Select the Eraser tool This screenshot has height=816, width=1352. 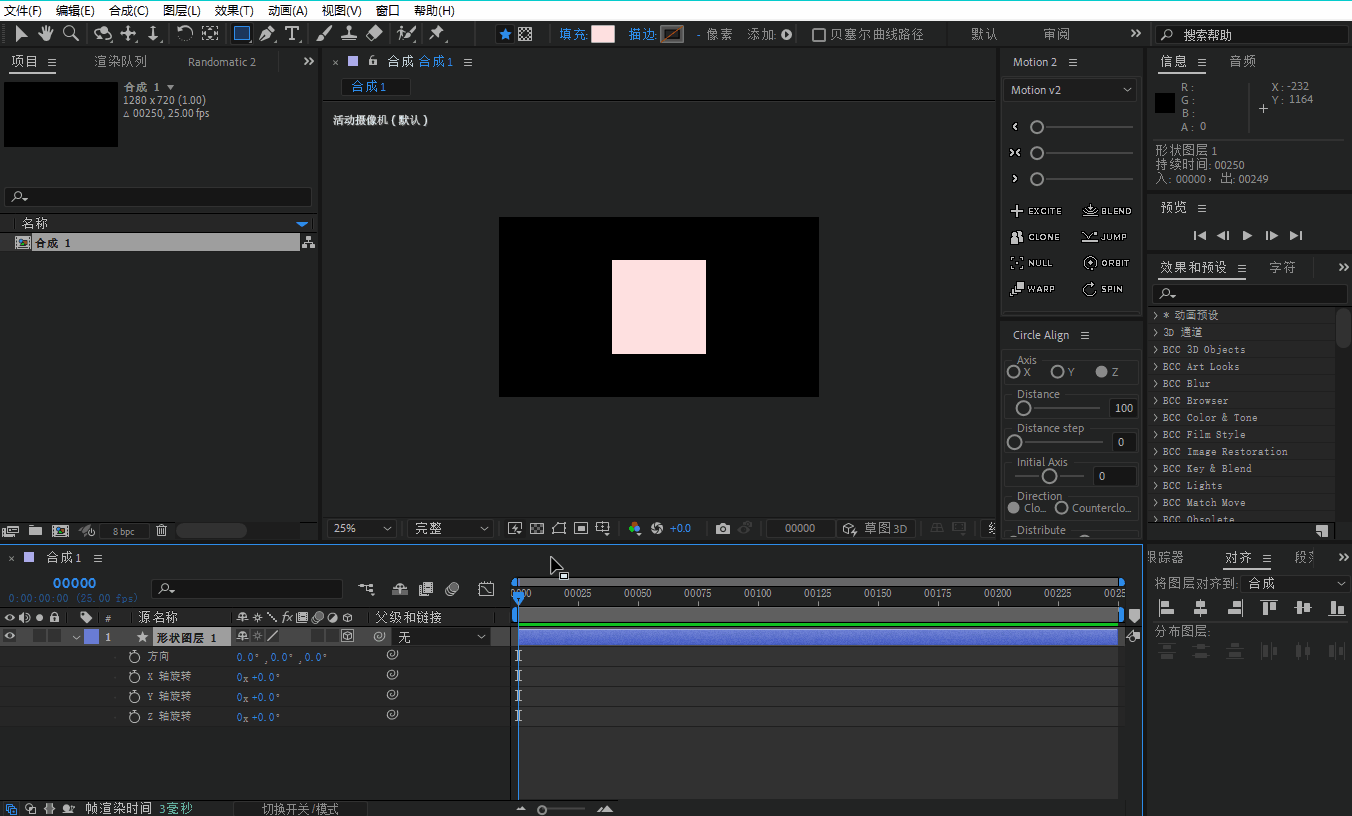pyautogui.click(x=374, y=34)
